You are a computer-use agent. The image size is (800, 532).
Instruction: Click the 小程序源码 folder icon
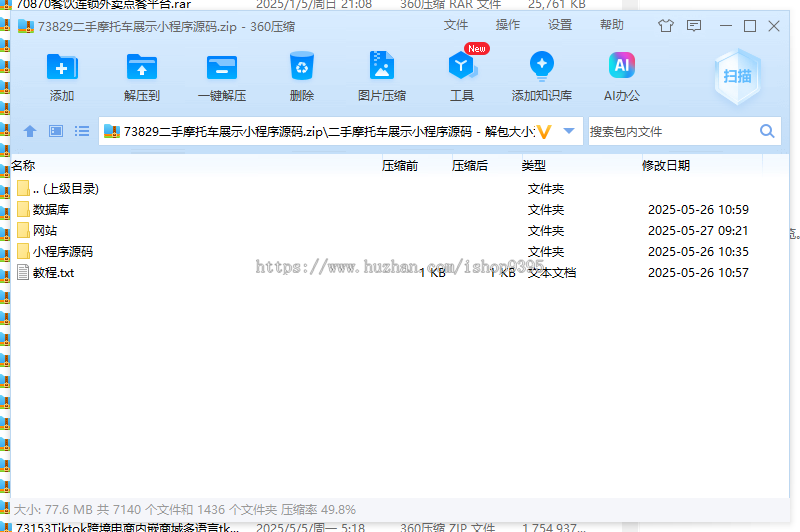[23, 251]
